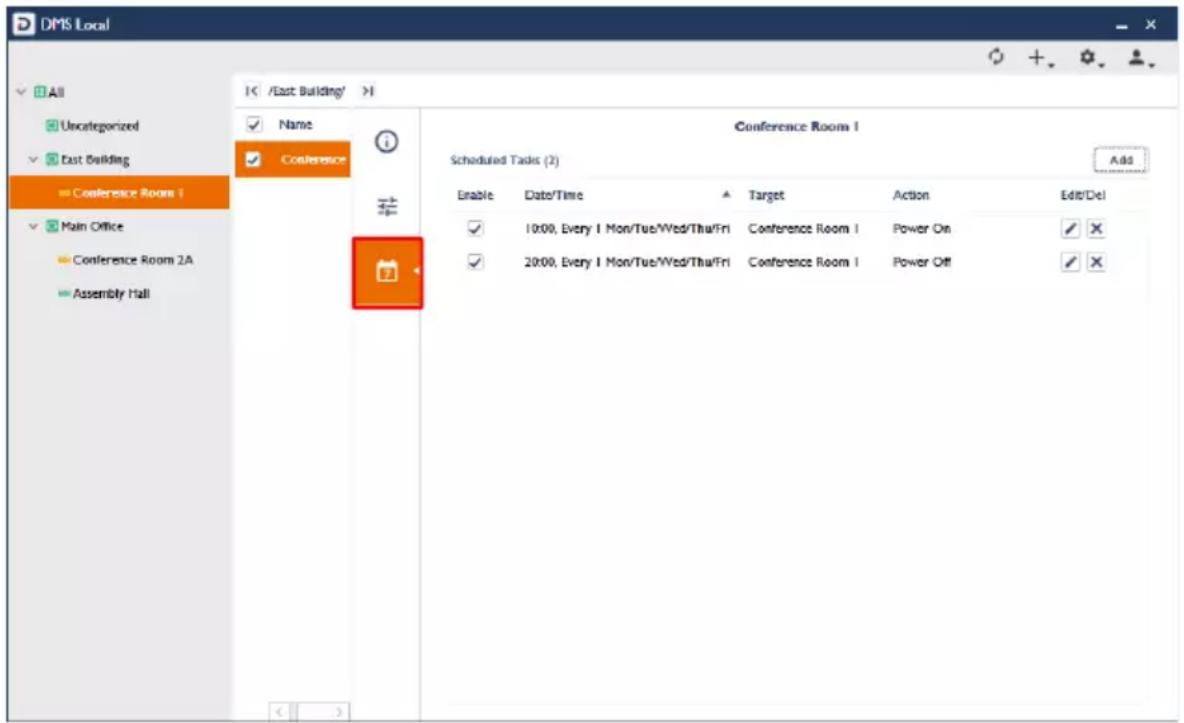Open the plus add menu icon
Screen dimensions: 1184x723
pyautogui.click(x=1041, y=57)
